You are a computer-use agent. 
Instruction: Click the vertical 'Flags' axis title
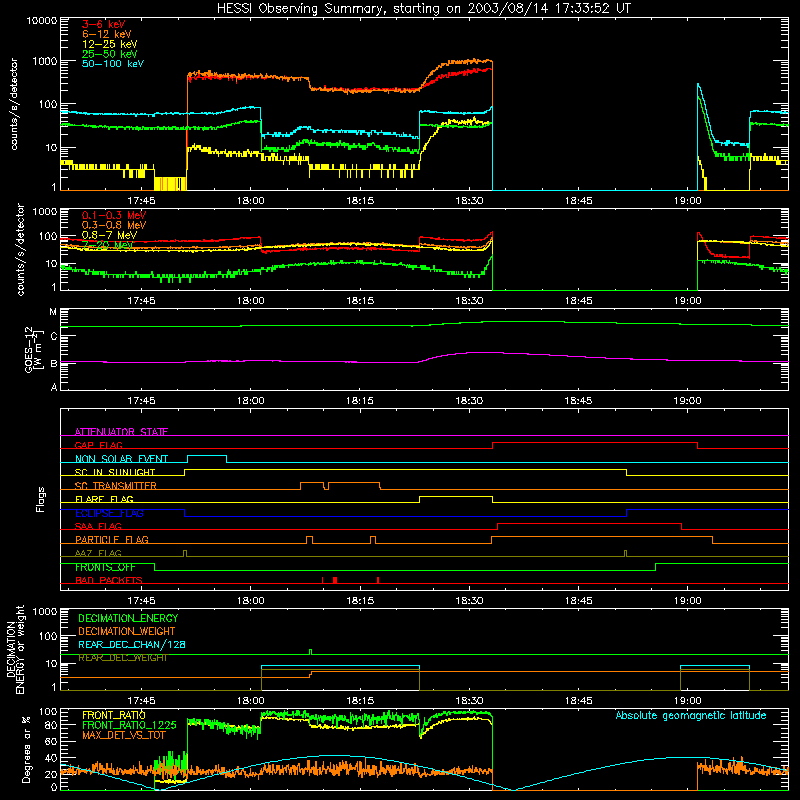40,499
